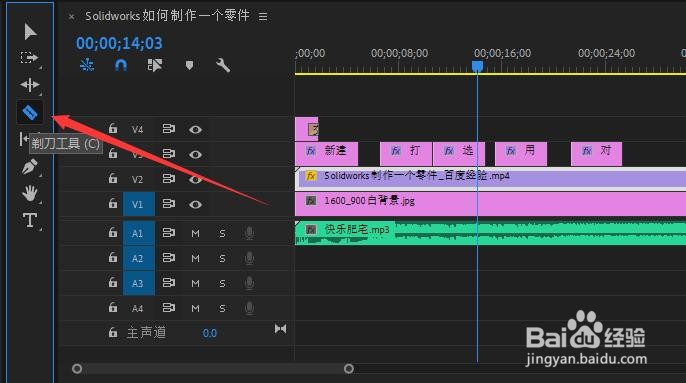Image resolution: width=686 pixels, height=383 pixels.
Task: Open Timeline display settings wrench
Action: (x=223, y=66)
